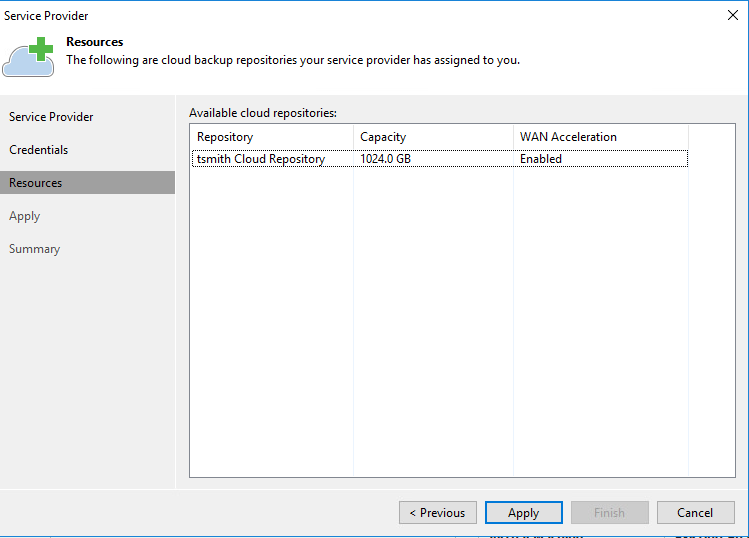Screen dimensions: 749x538
Task: Click the green plus cloud icon
Action: 28,56
